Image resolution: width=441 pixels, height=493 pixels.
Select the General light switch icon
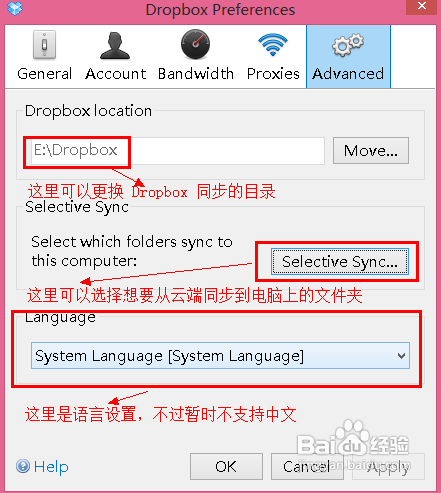click(x=44, y=45)
